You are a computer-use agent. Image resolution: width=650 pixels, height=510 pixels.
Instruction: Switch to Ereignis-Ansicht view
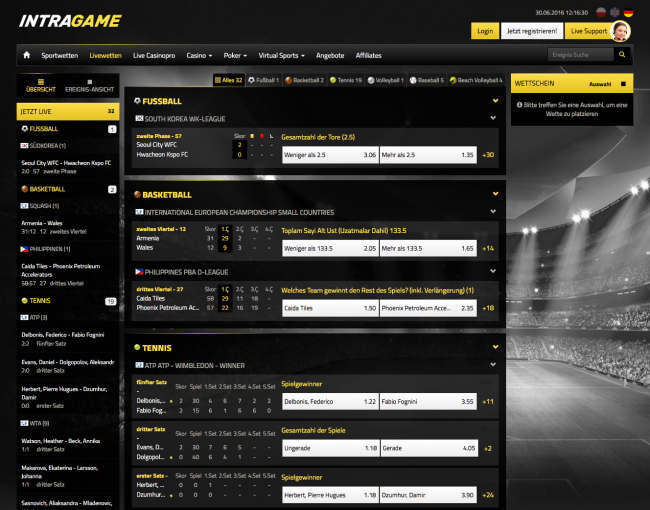click(95, 85)
